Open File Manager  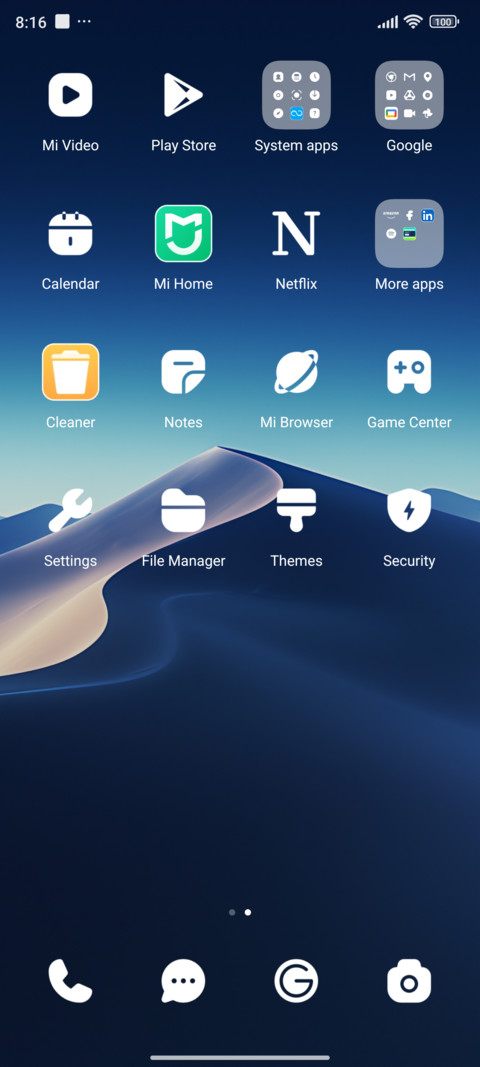coord(183,510)
